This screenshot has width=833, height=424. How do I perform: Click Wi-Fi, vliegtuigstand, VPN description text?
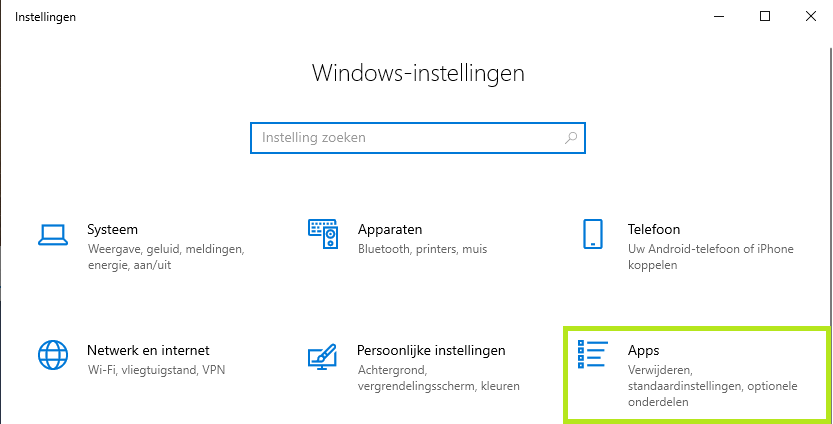click(x=156, y=370)
